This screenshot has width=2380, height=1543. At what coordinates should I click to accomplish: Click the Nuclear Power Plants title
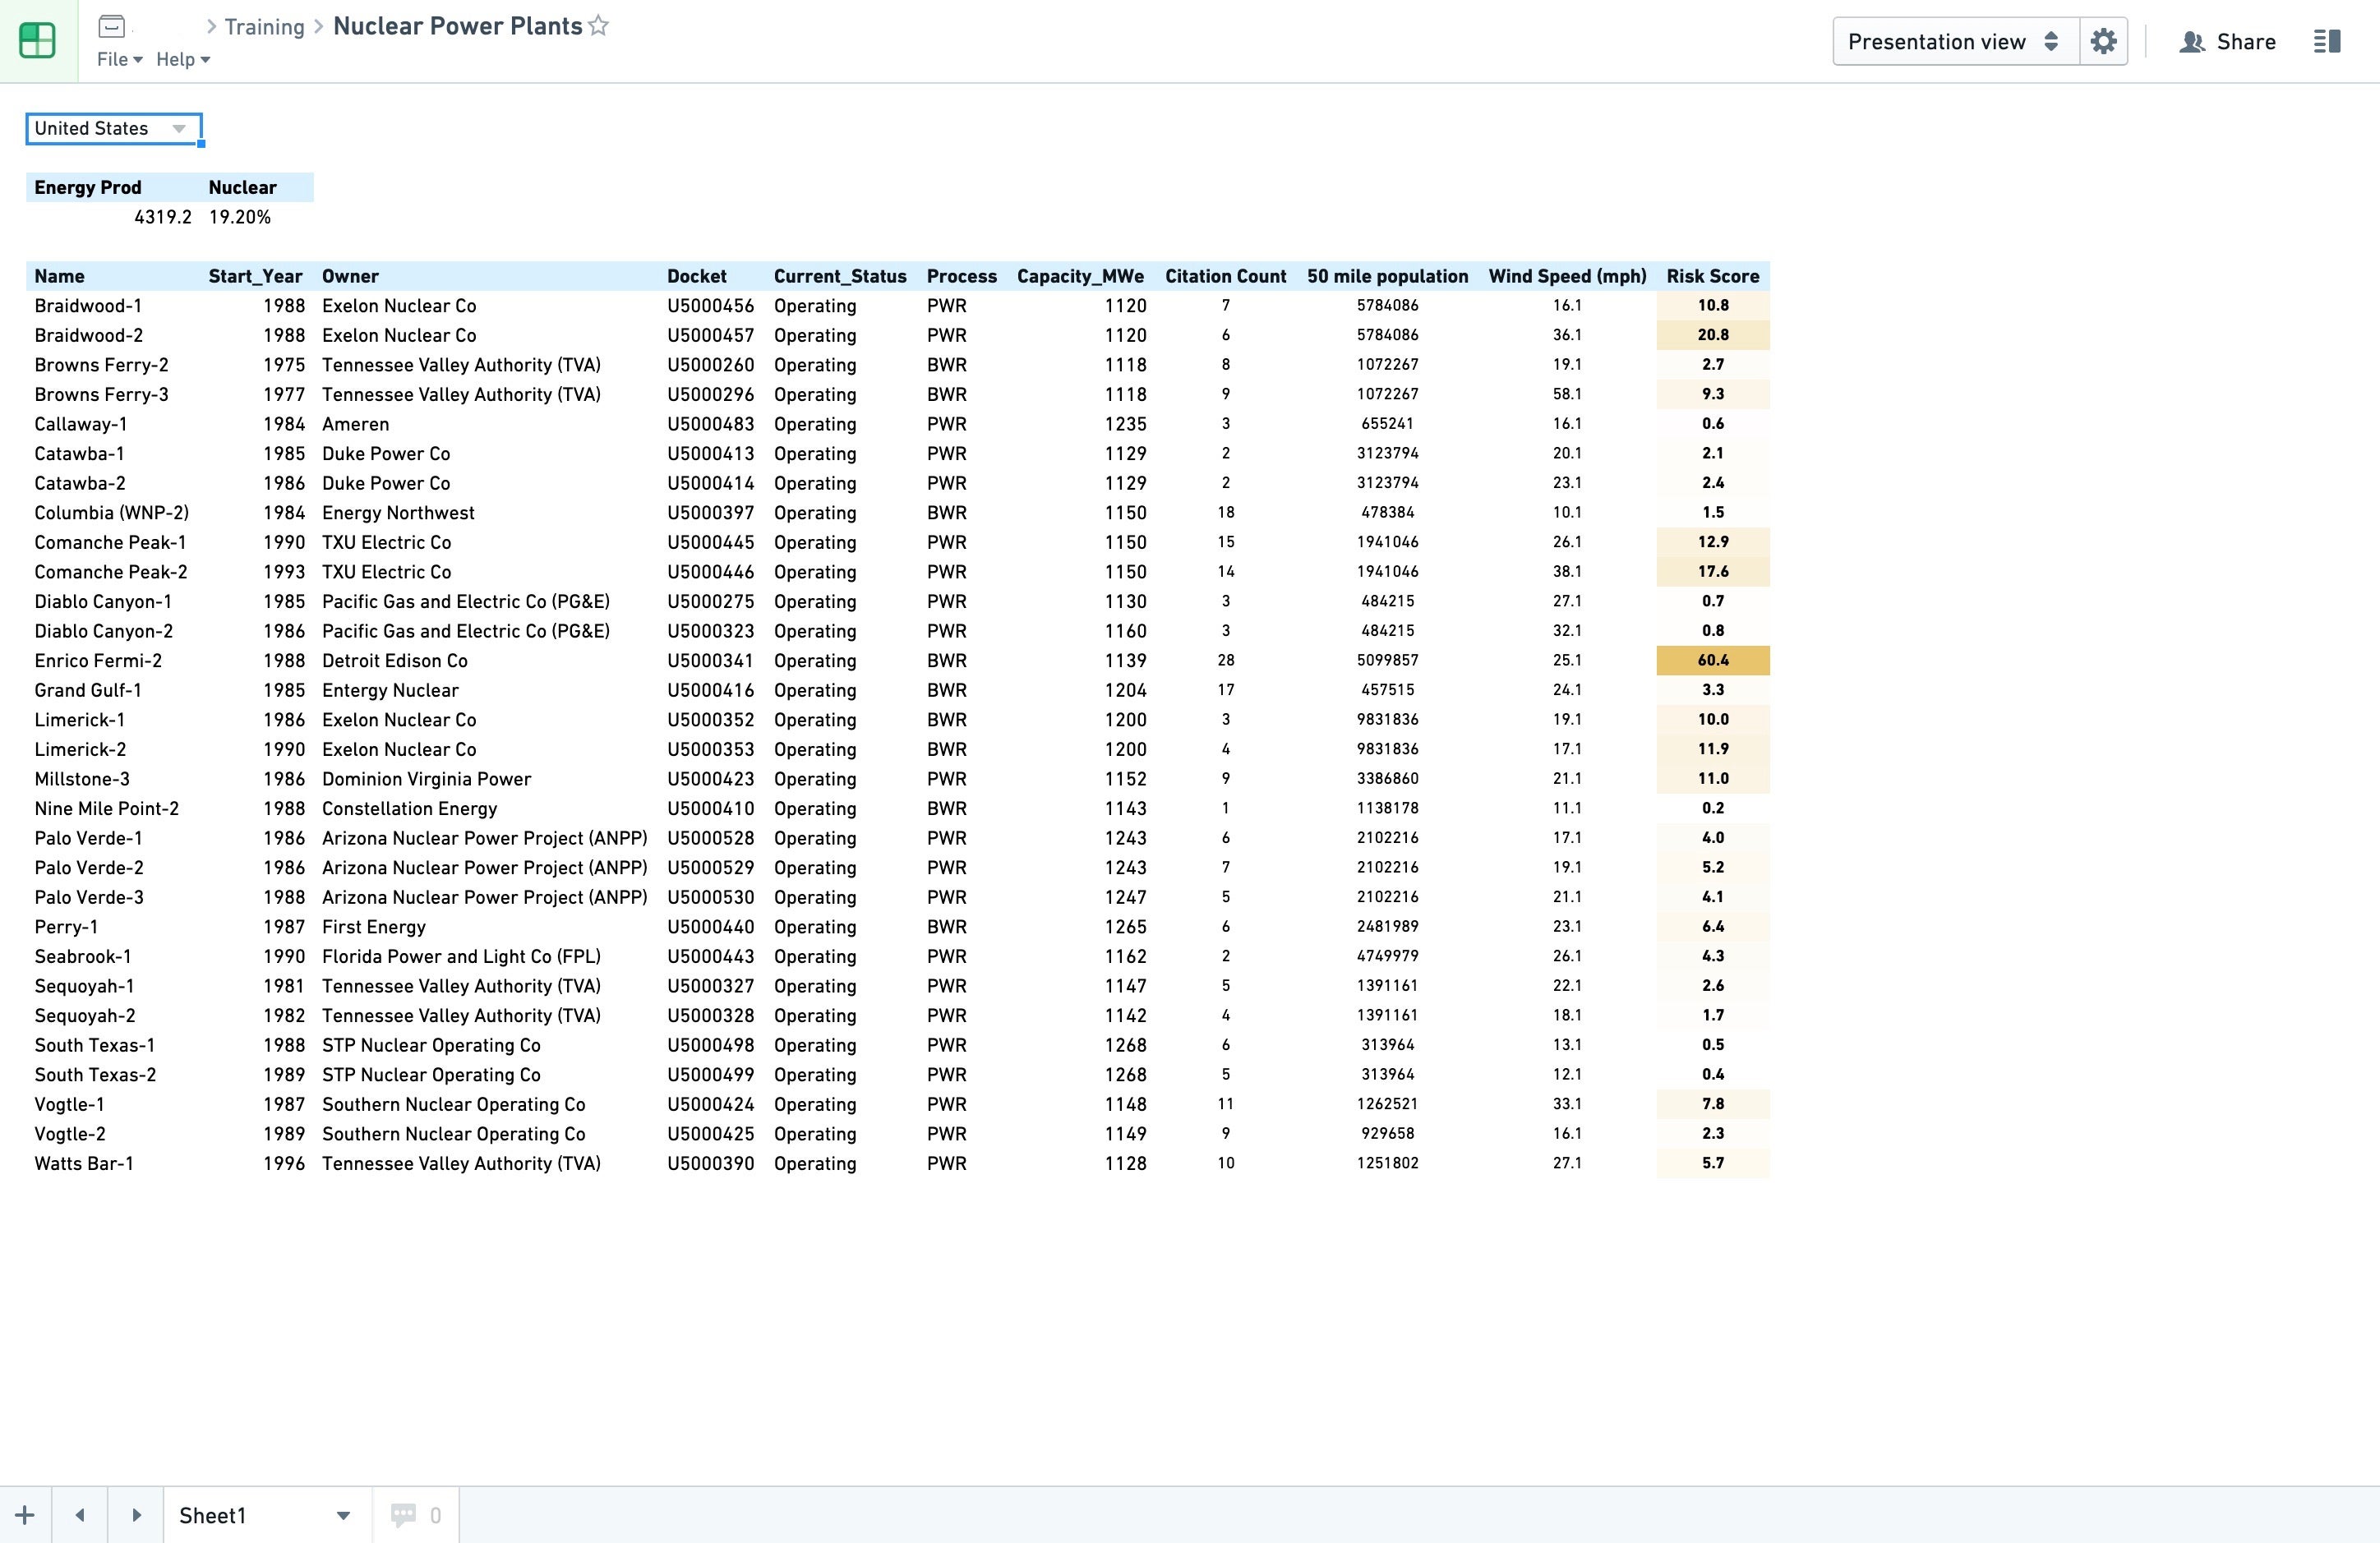(457, 26)
